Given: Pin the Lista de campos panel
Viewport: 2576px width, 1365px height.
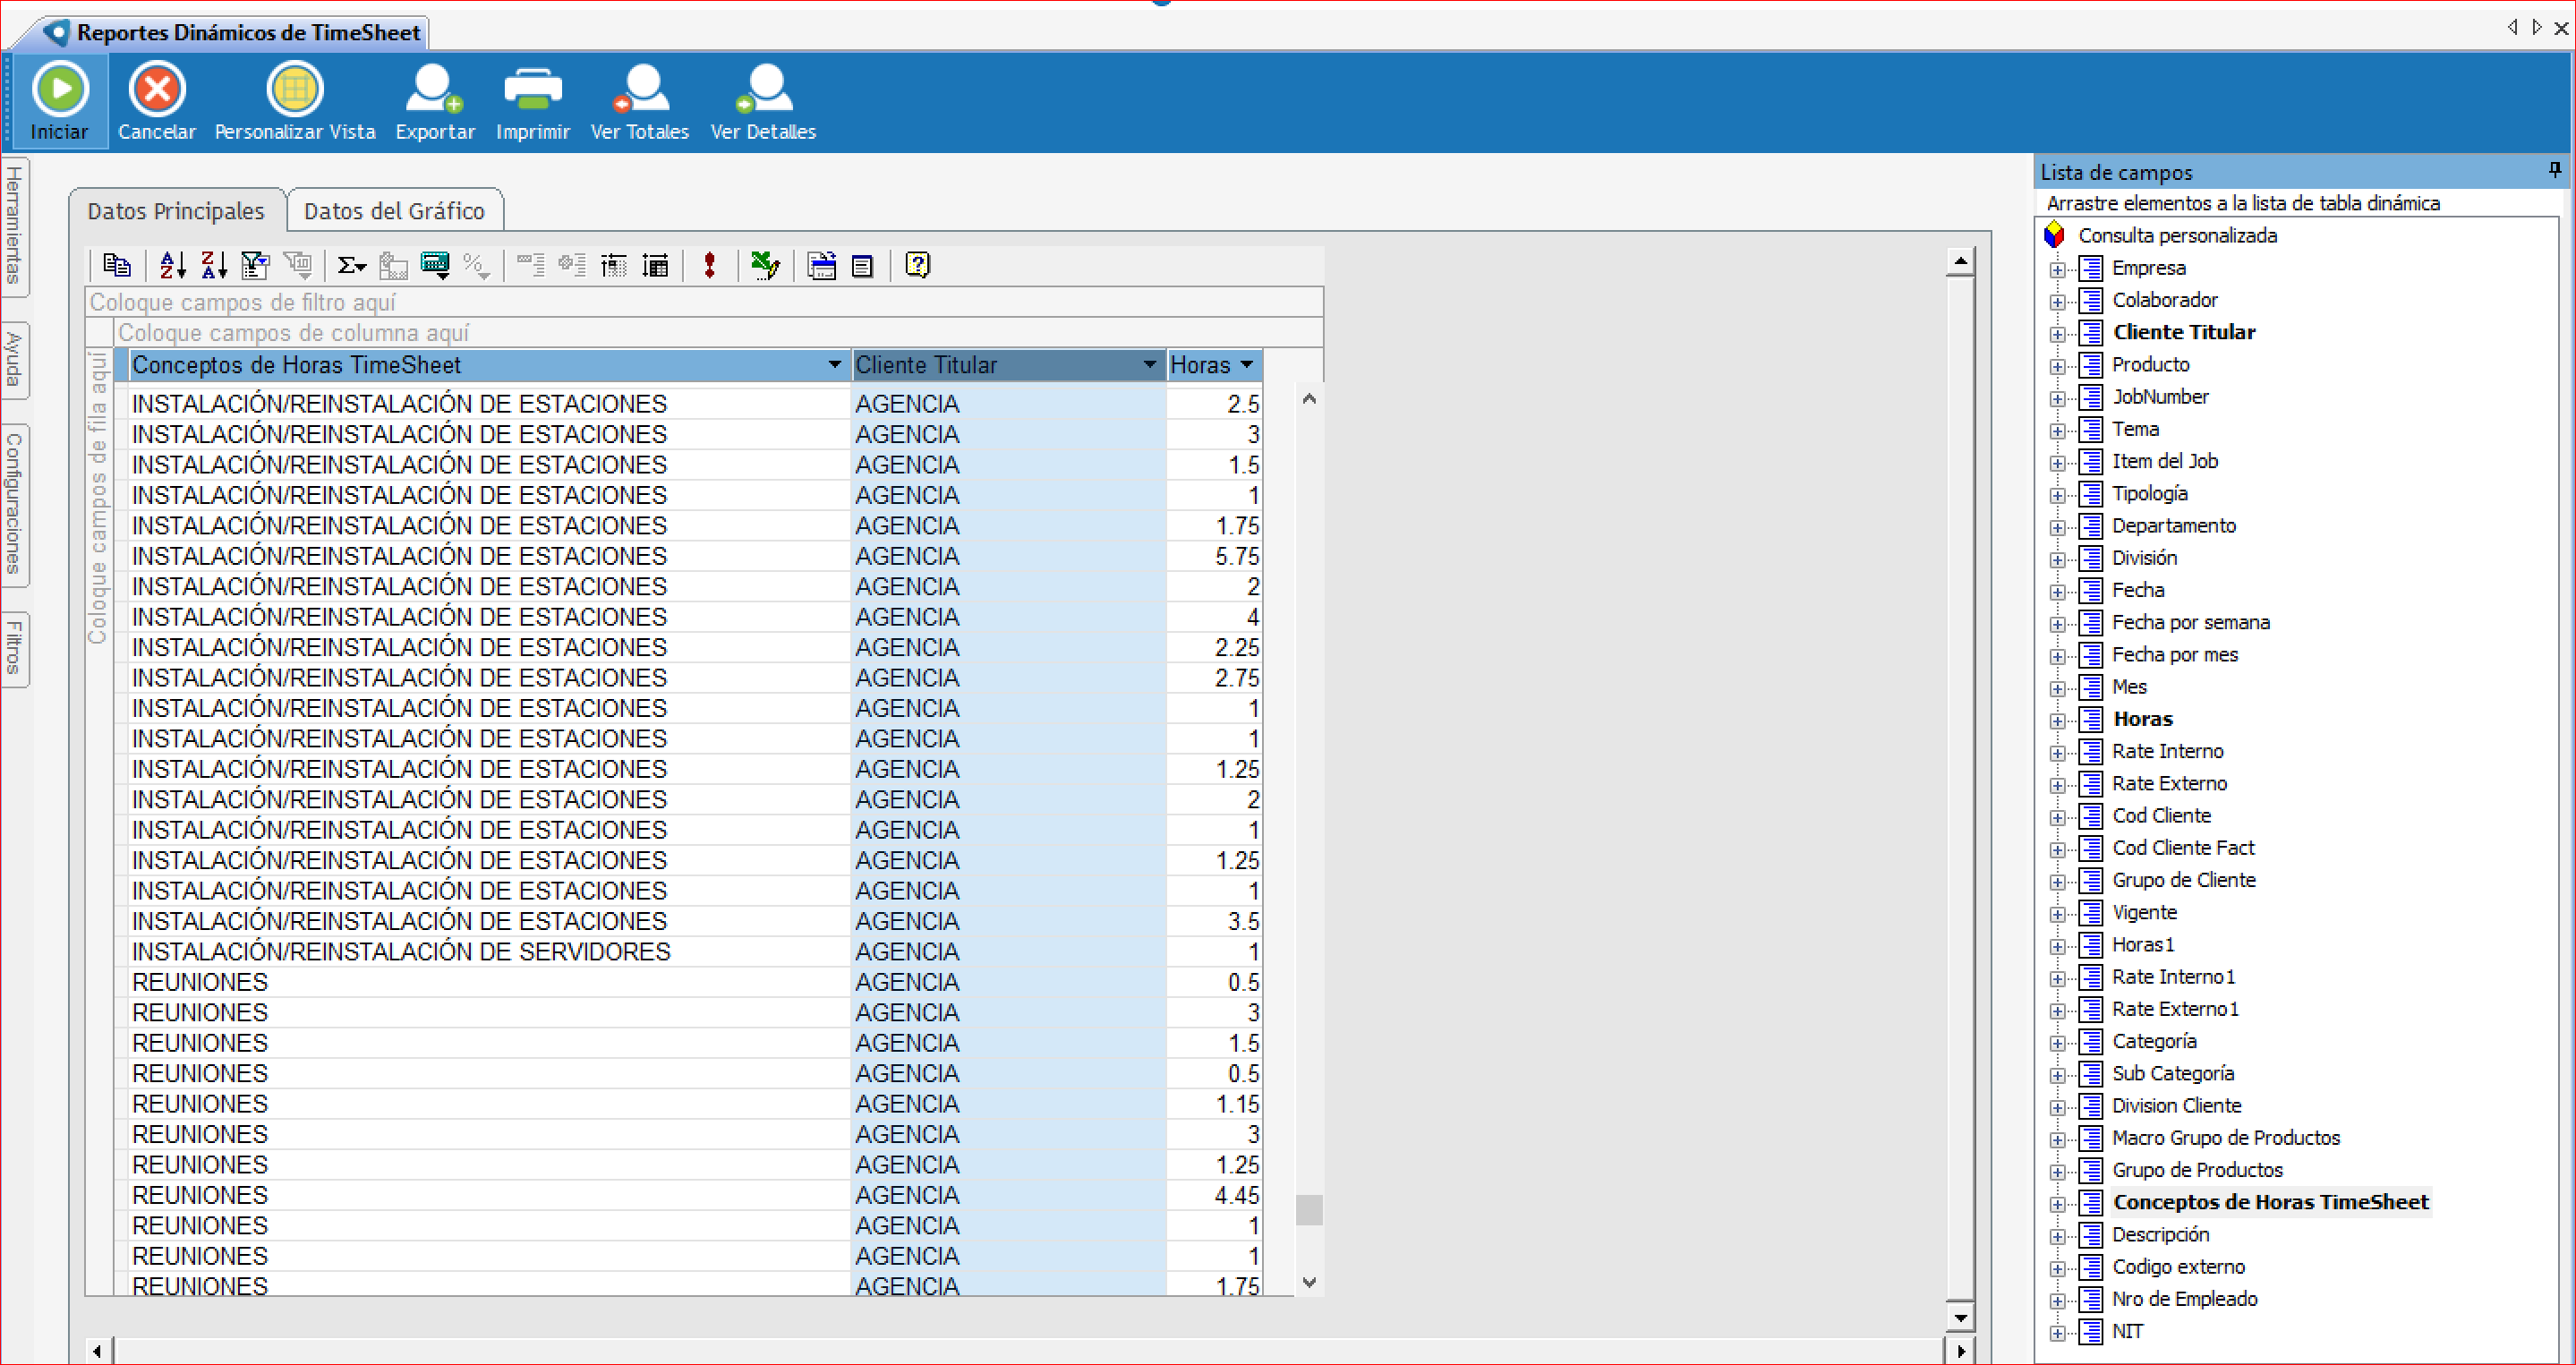Looking at the screenshot, I should click(x=2554, y=171).
